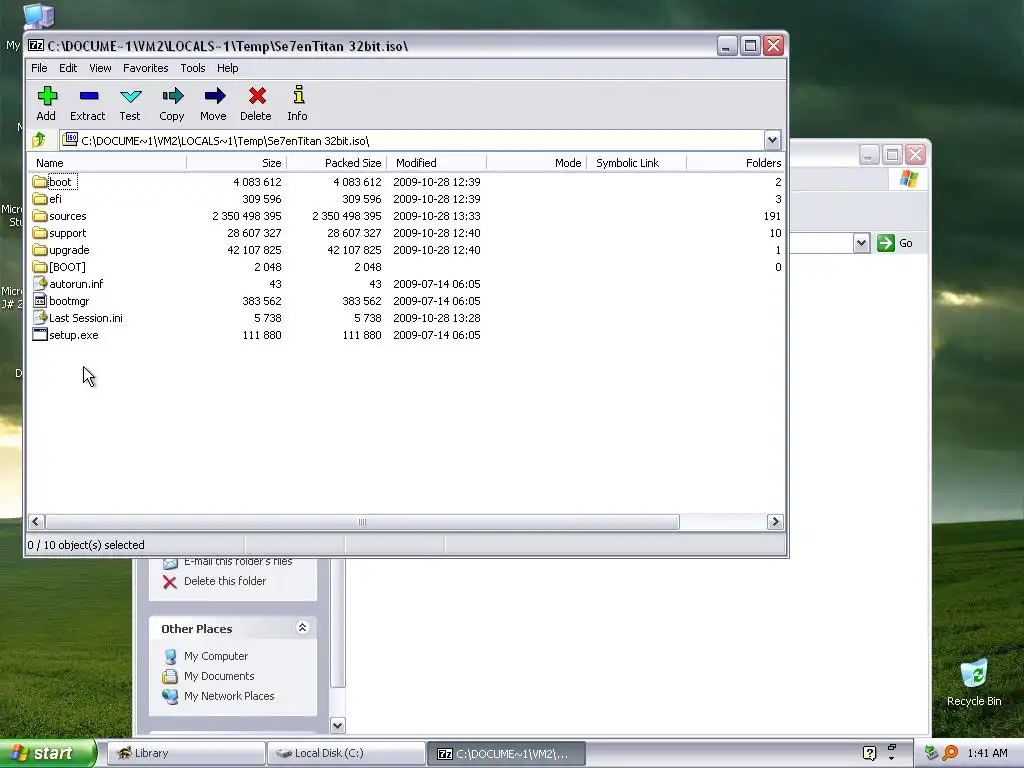Click the help question mark tray icon

click(869, 753)
